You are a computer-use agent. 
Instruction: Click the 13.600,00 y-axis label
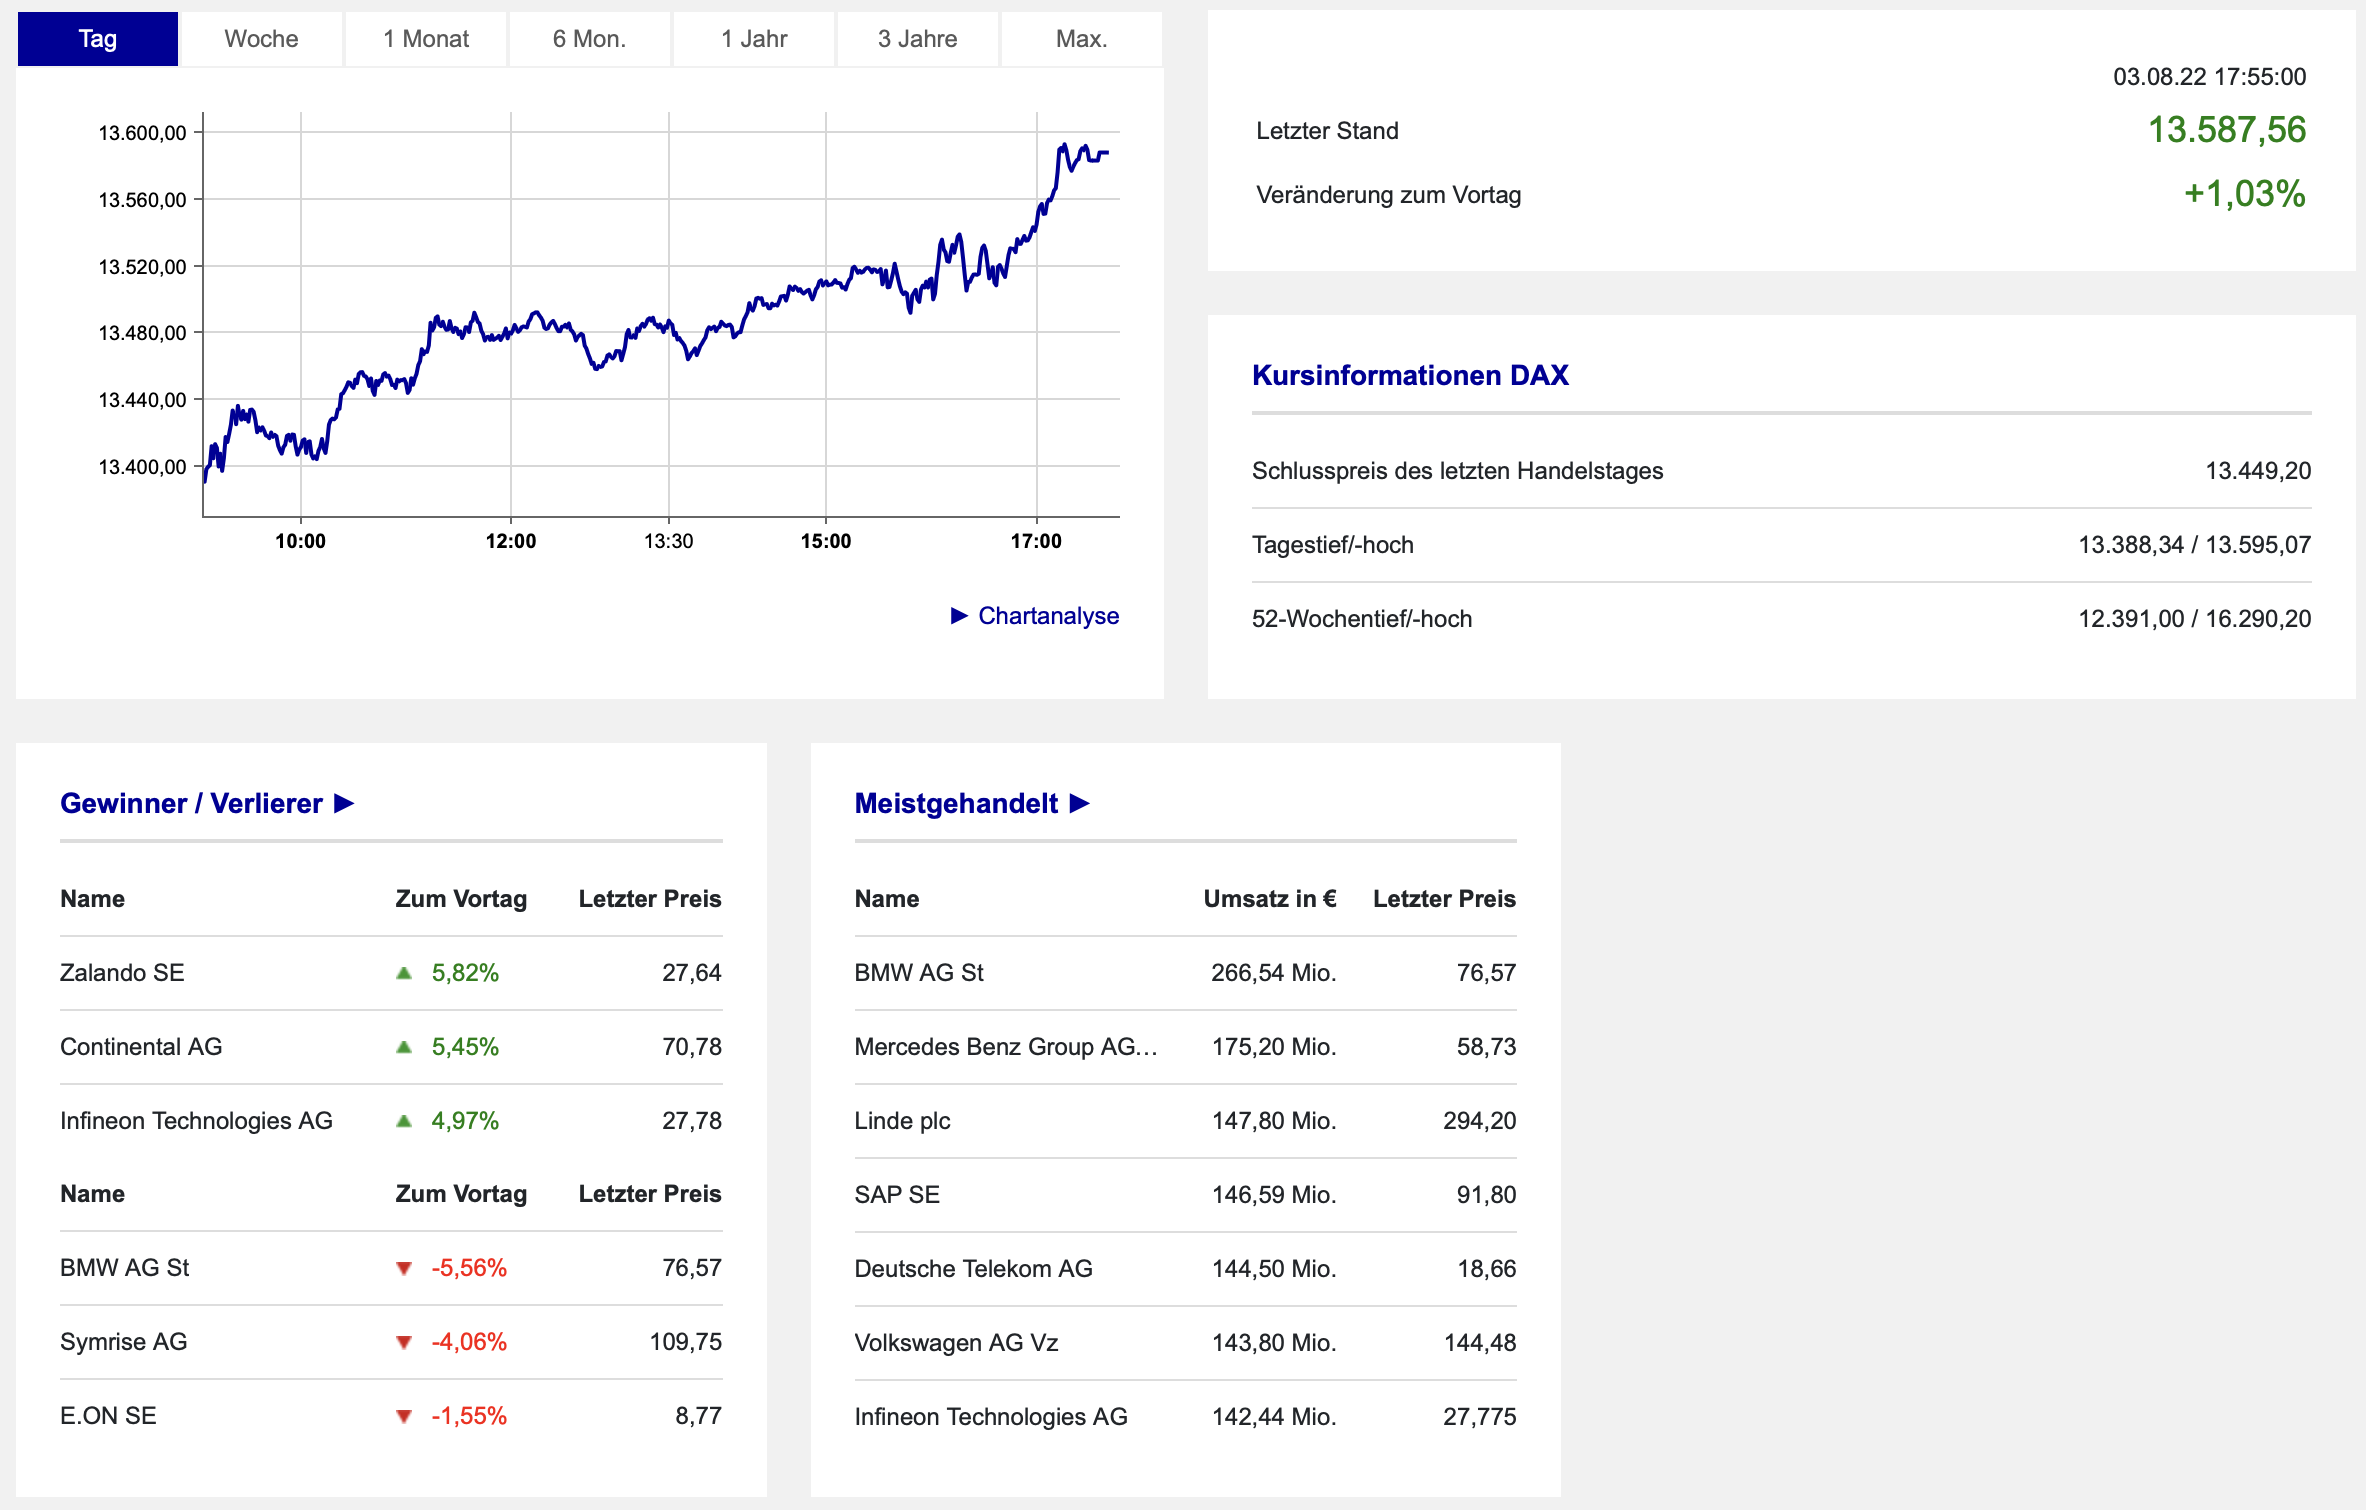point(142,133)
